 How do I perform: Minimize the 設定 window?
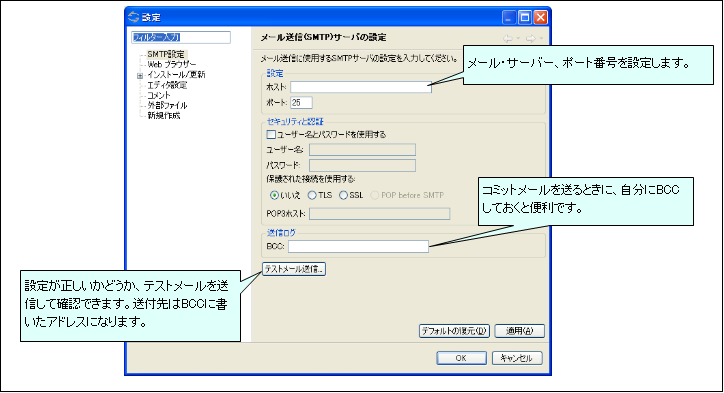click(x=509, y=18)
